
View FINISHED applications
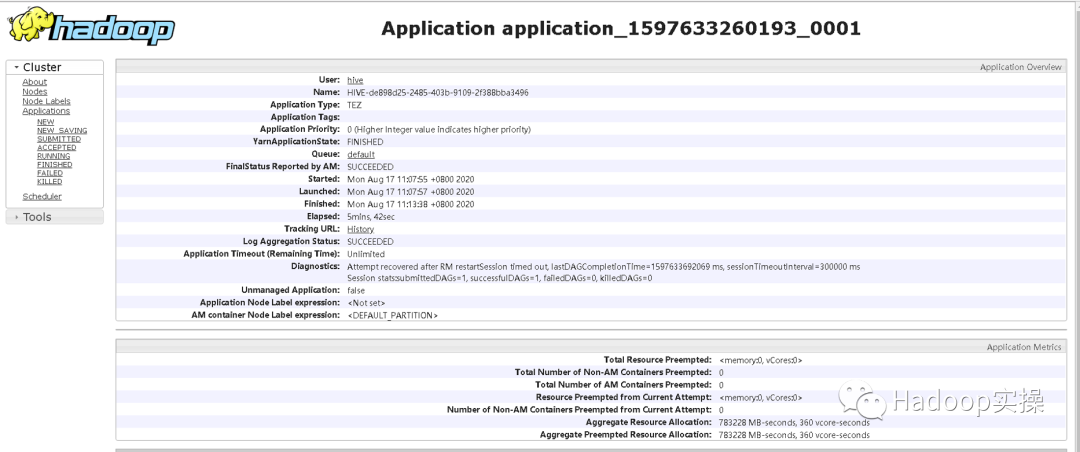pyautogui.click(x=54, y=165)
